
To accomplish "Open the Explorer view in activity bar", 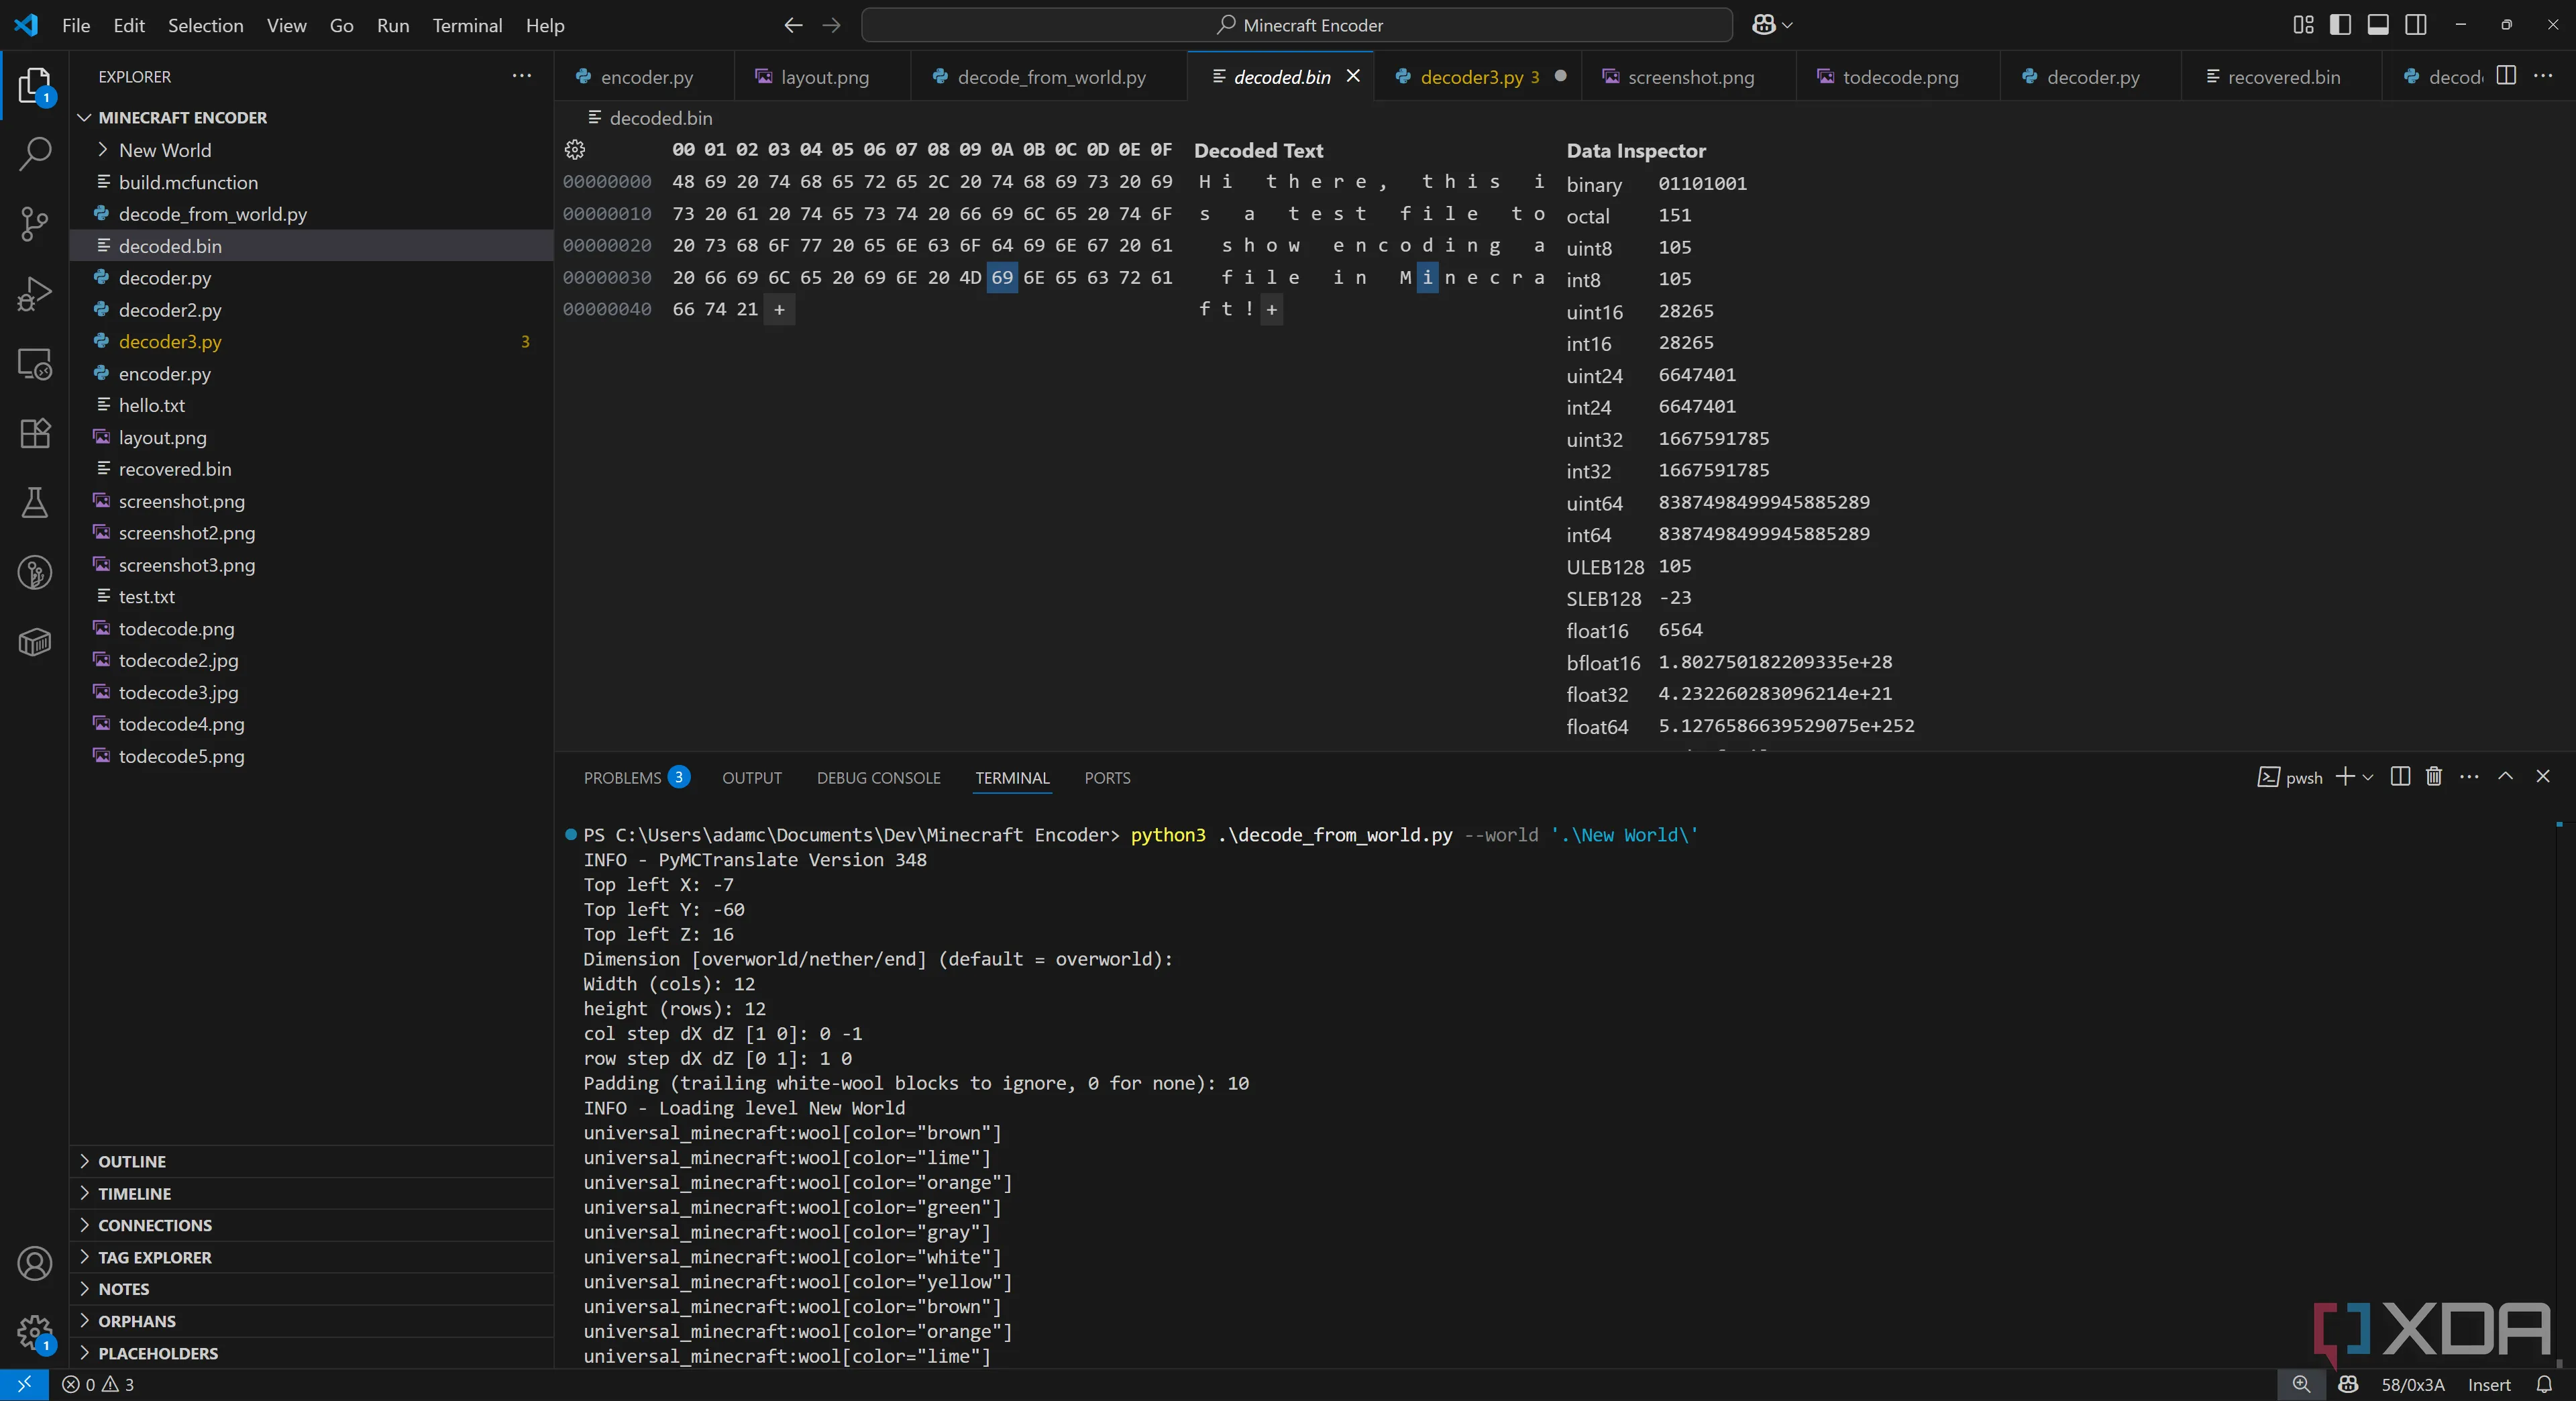I will 34,85.
